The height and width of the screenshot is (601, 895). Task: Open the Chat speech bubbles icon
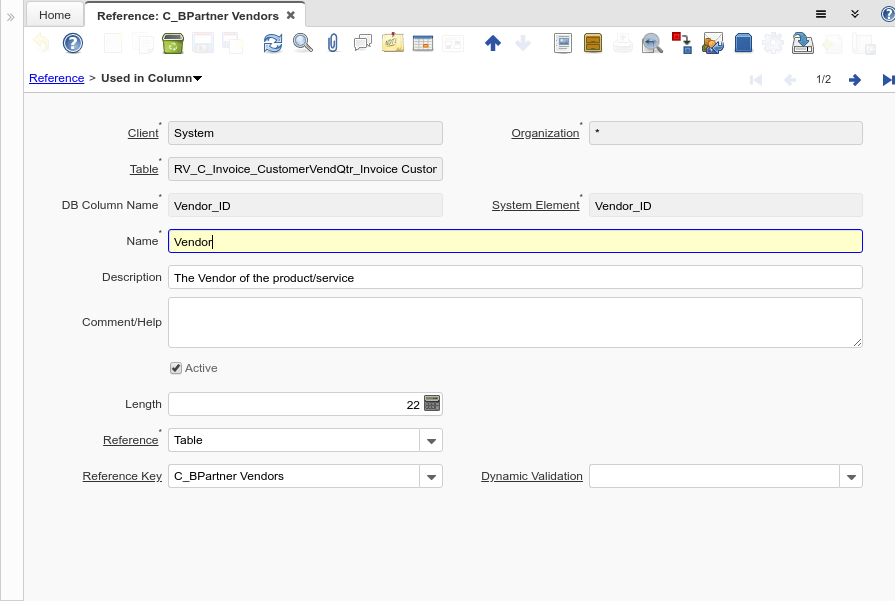tap(363, 43)
